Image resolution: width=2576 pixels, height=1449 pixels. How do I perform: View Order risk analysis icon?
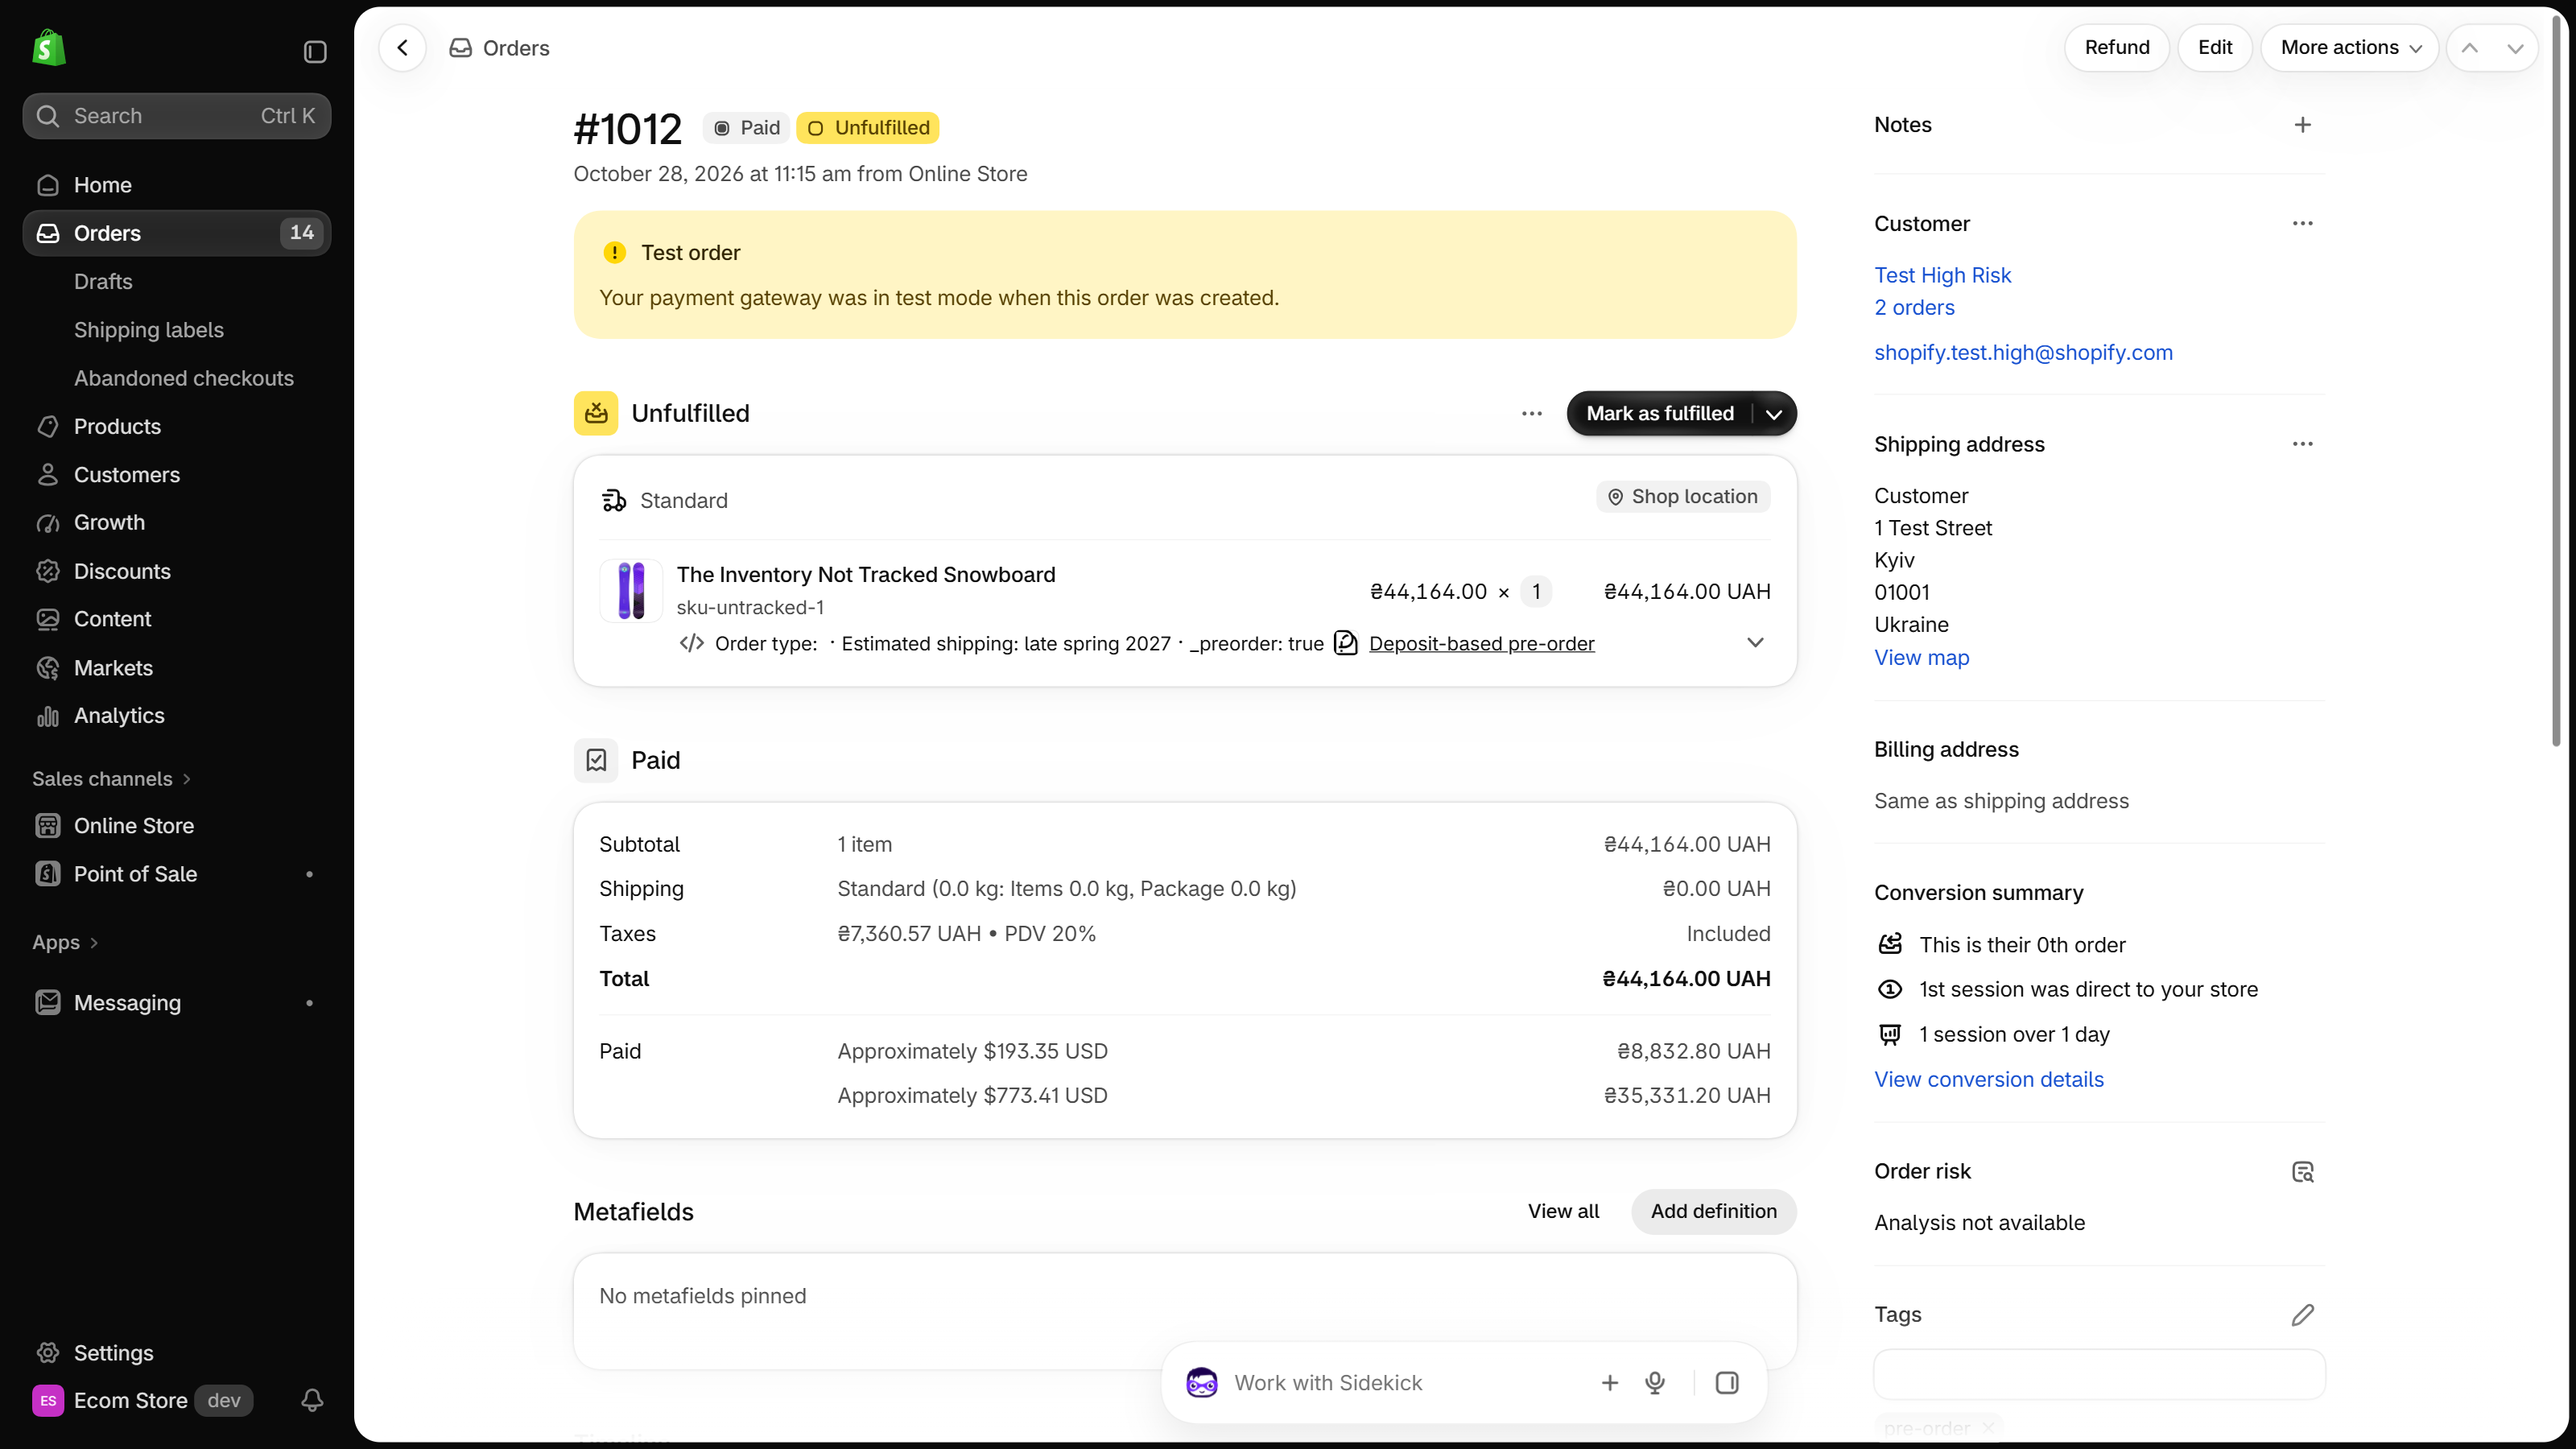tap(2302, 1171)
